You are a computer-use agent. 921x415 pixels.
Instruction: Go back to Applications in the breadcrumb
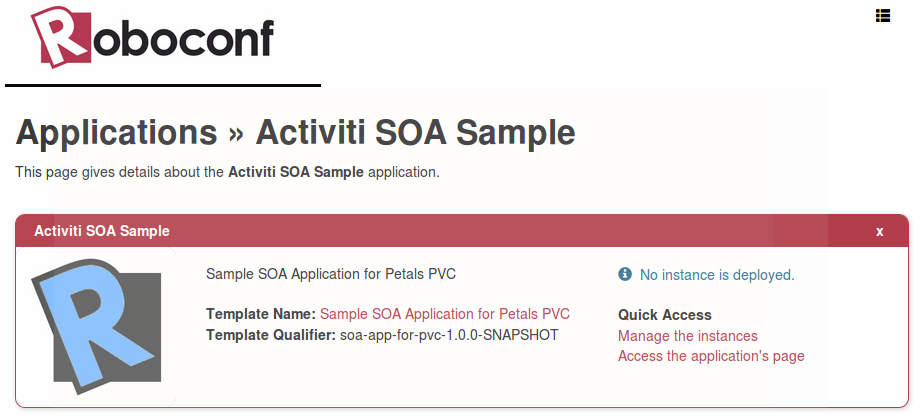(x=116, y=133)
